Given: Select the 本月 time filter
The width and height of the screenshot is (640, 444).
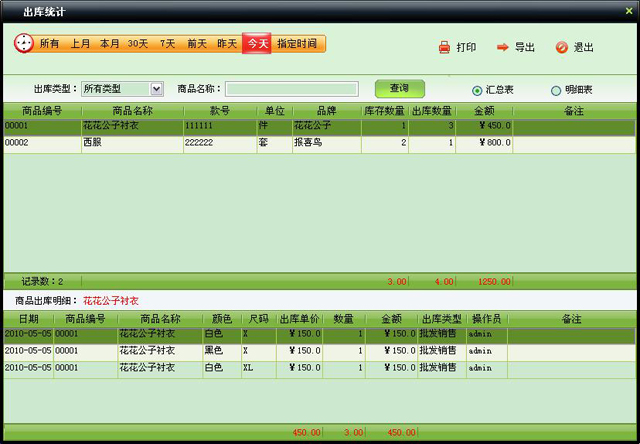Looking at the screenshot, I should tap(109, 44).
